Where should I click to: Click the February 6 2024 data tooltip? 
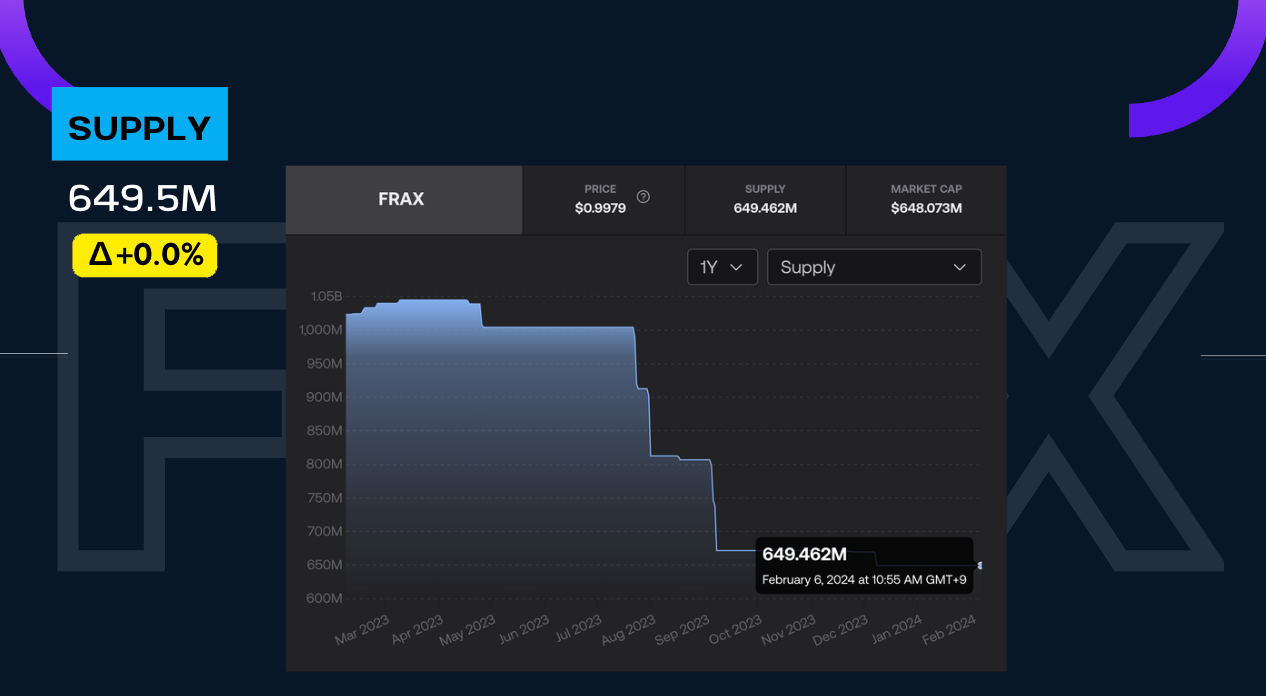tap(863, 565)
